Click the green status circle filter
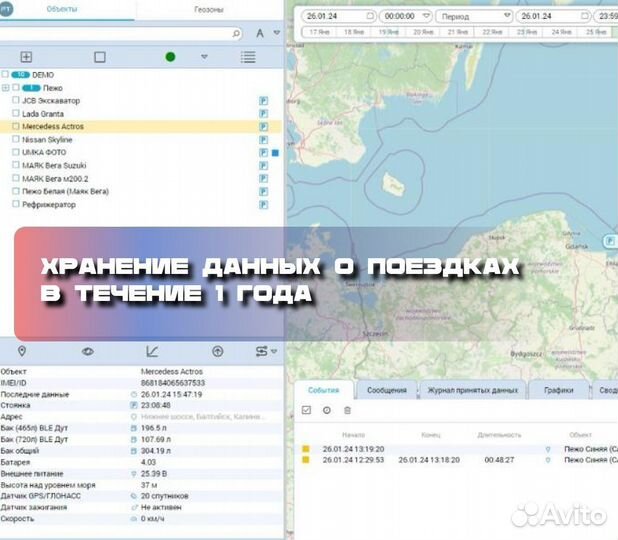This screenshot has height=540, width=618. 170,57
